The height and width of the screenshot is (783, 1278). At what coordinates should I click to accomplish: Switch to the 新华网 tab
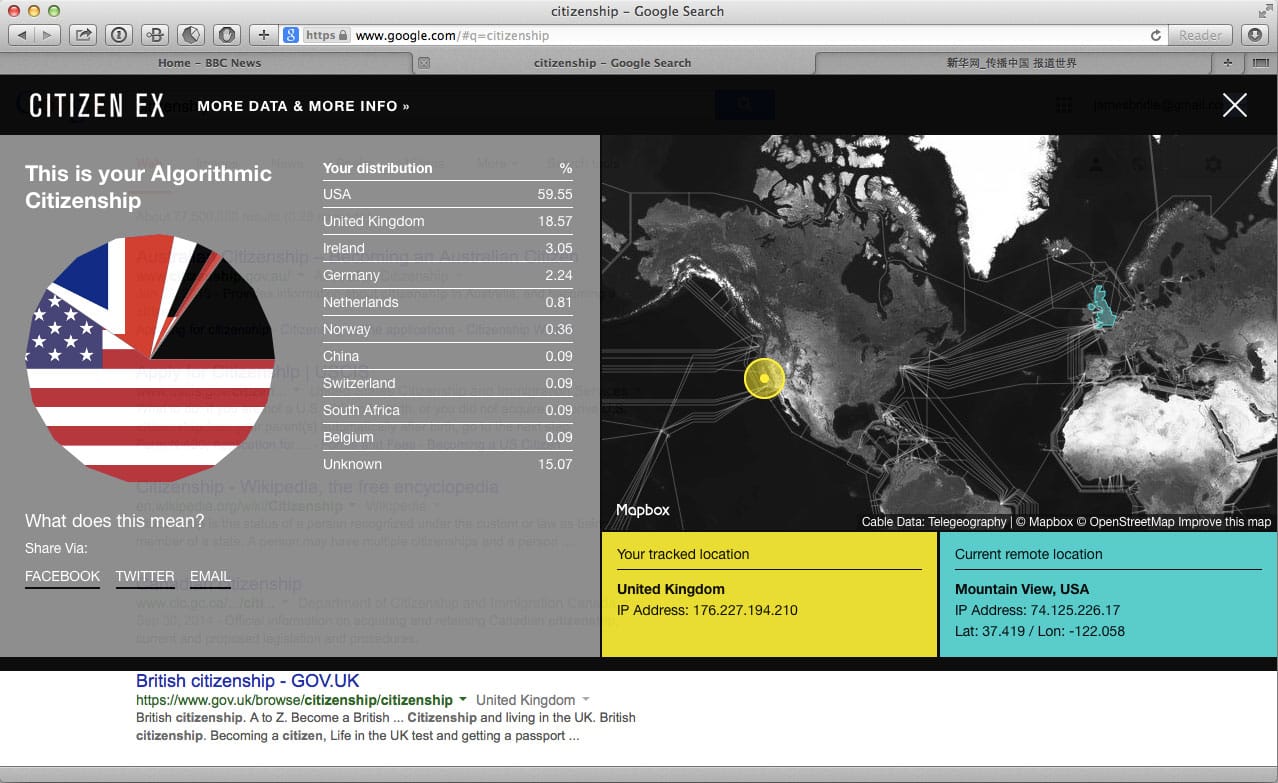[x=1011, y=62]
